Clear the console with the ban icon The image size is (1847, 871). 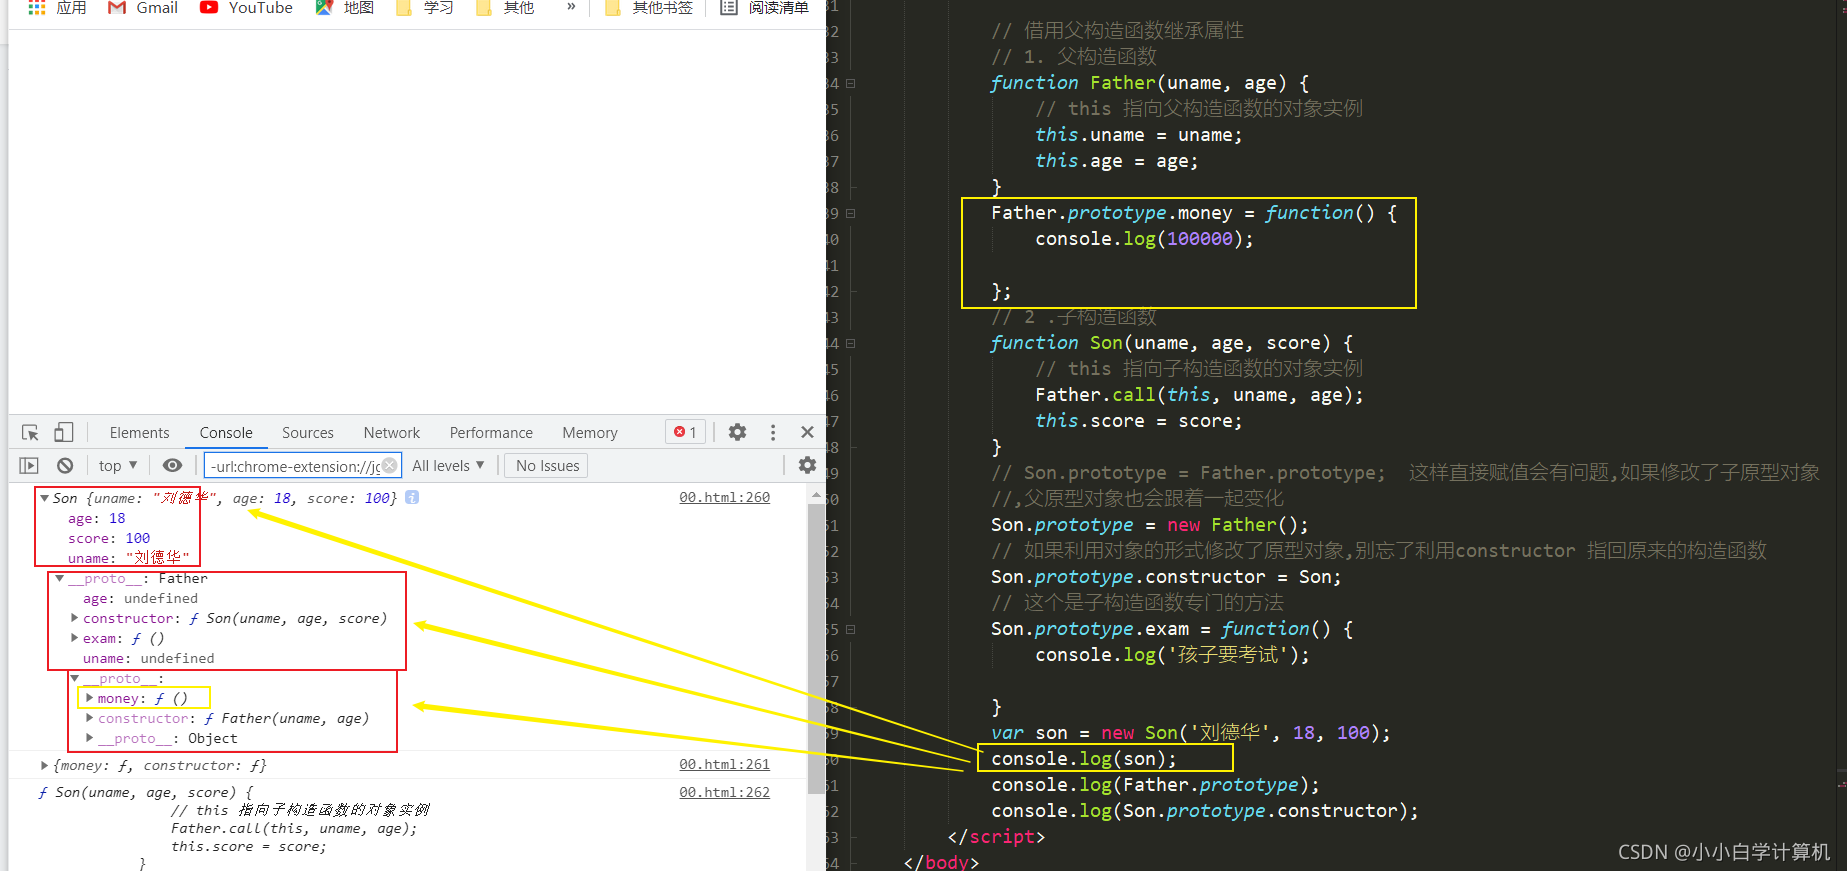tap(65, 465)
